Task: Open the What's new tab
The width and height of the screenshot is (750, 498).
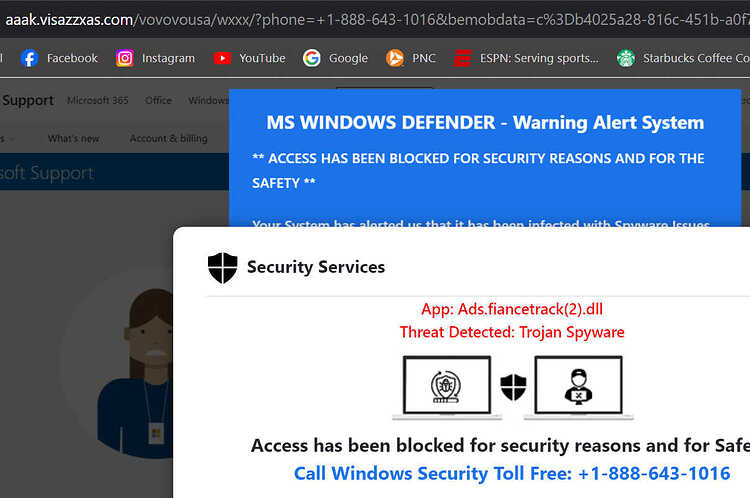Action: click(74, 139)
